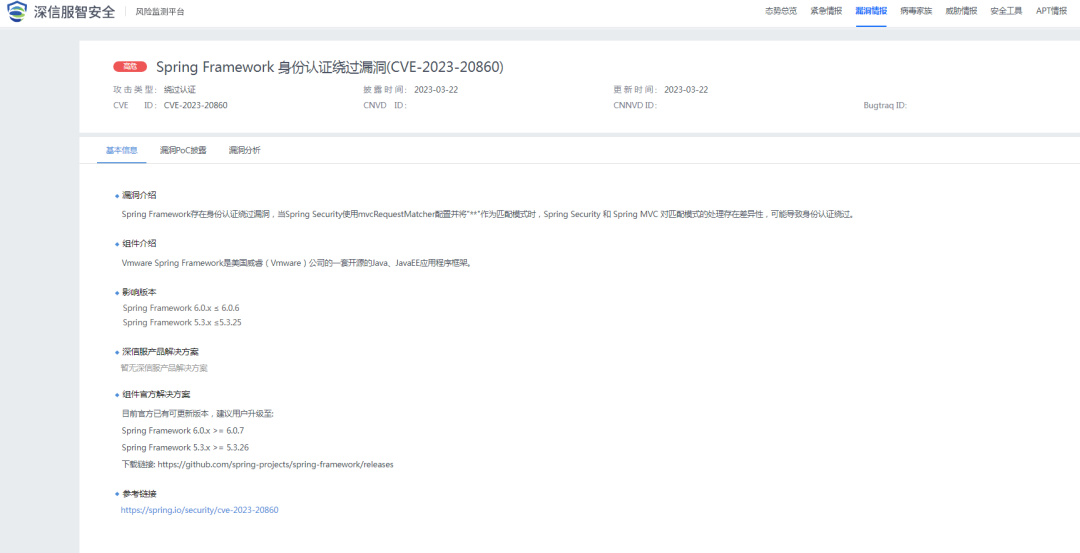
Task: Open the spring.io cve-2023-20860 reference link
Action: pos(200,510)
